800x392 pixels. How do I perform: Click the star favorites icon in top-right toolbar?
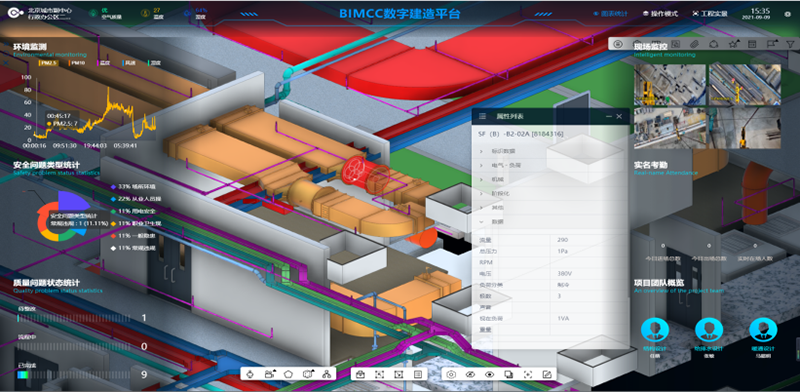click(733, 44)
